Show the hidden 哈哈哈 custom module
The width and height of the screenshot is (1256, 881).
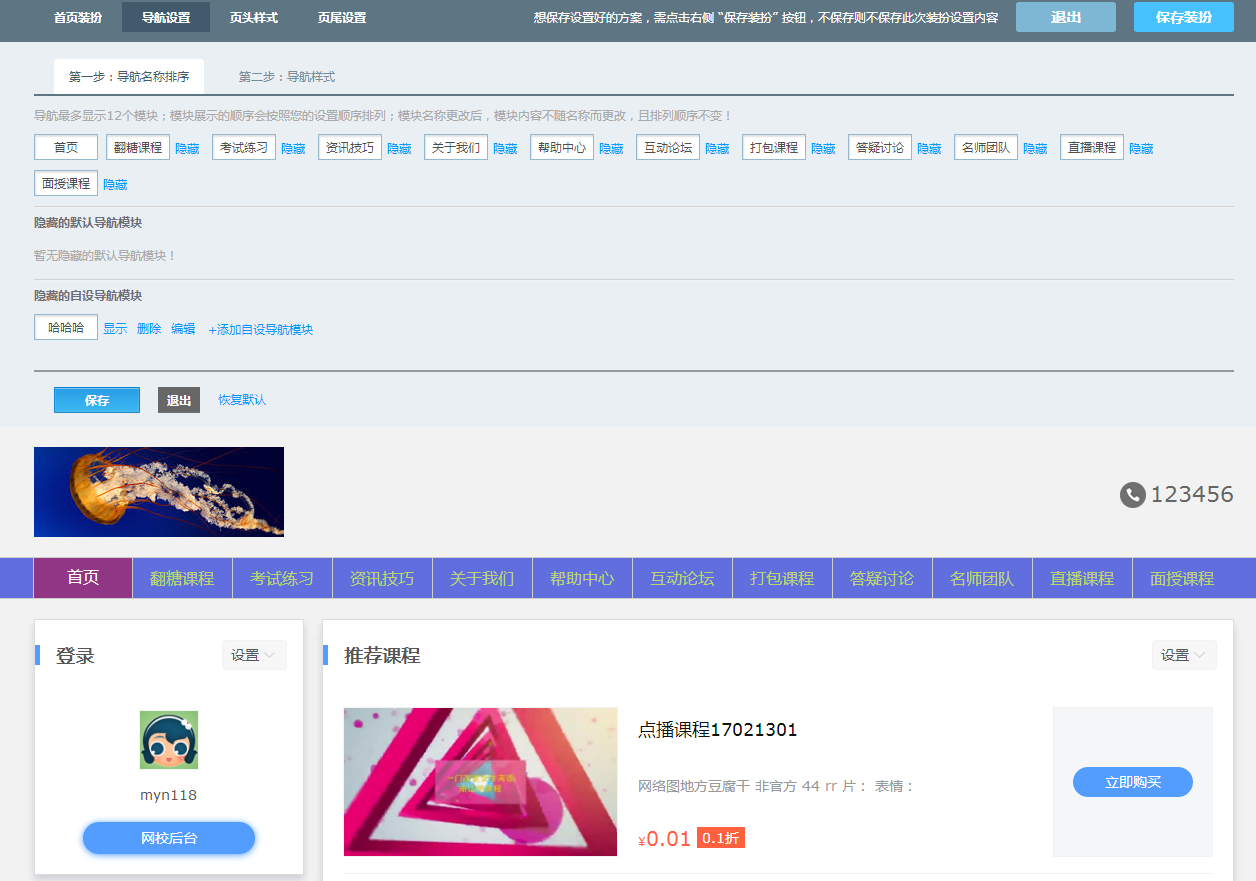point(115,329)
